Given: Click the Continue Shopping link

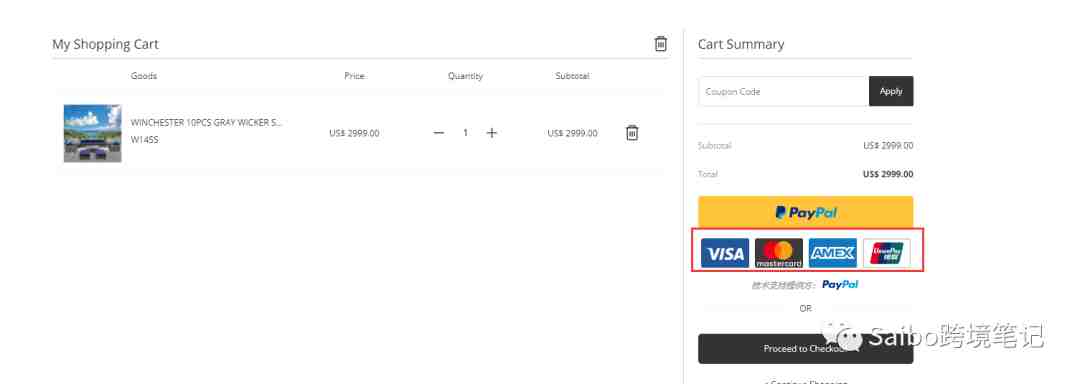Looking at the screenshot, I should [x=805, y=381].
